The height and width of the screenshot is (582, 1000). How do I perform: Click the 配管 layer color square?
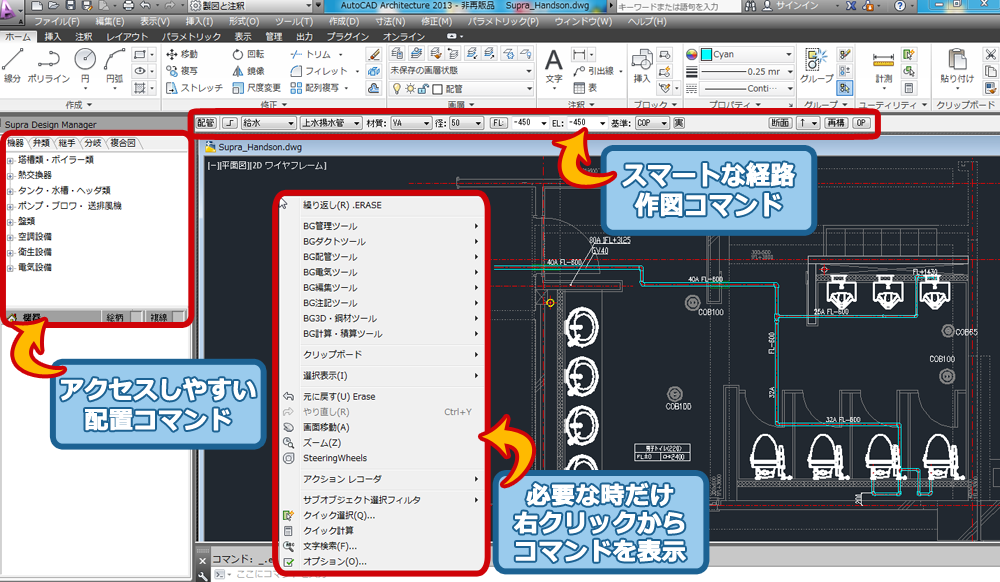(438, 89)
